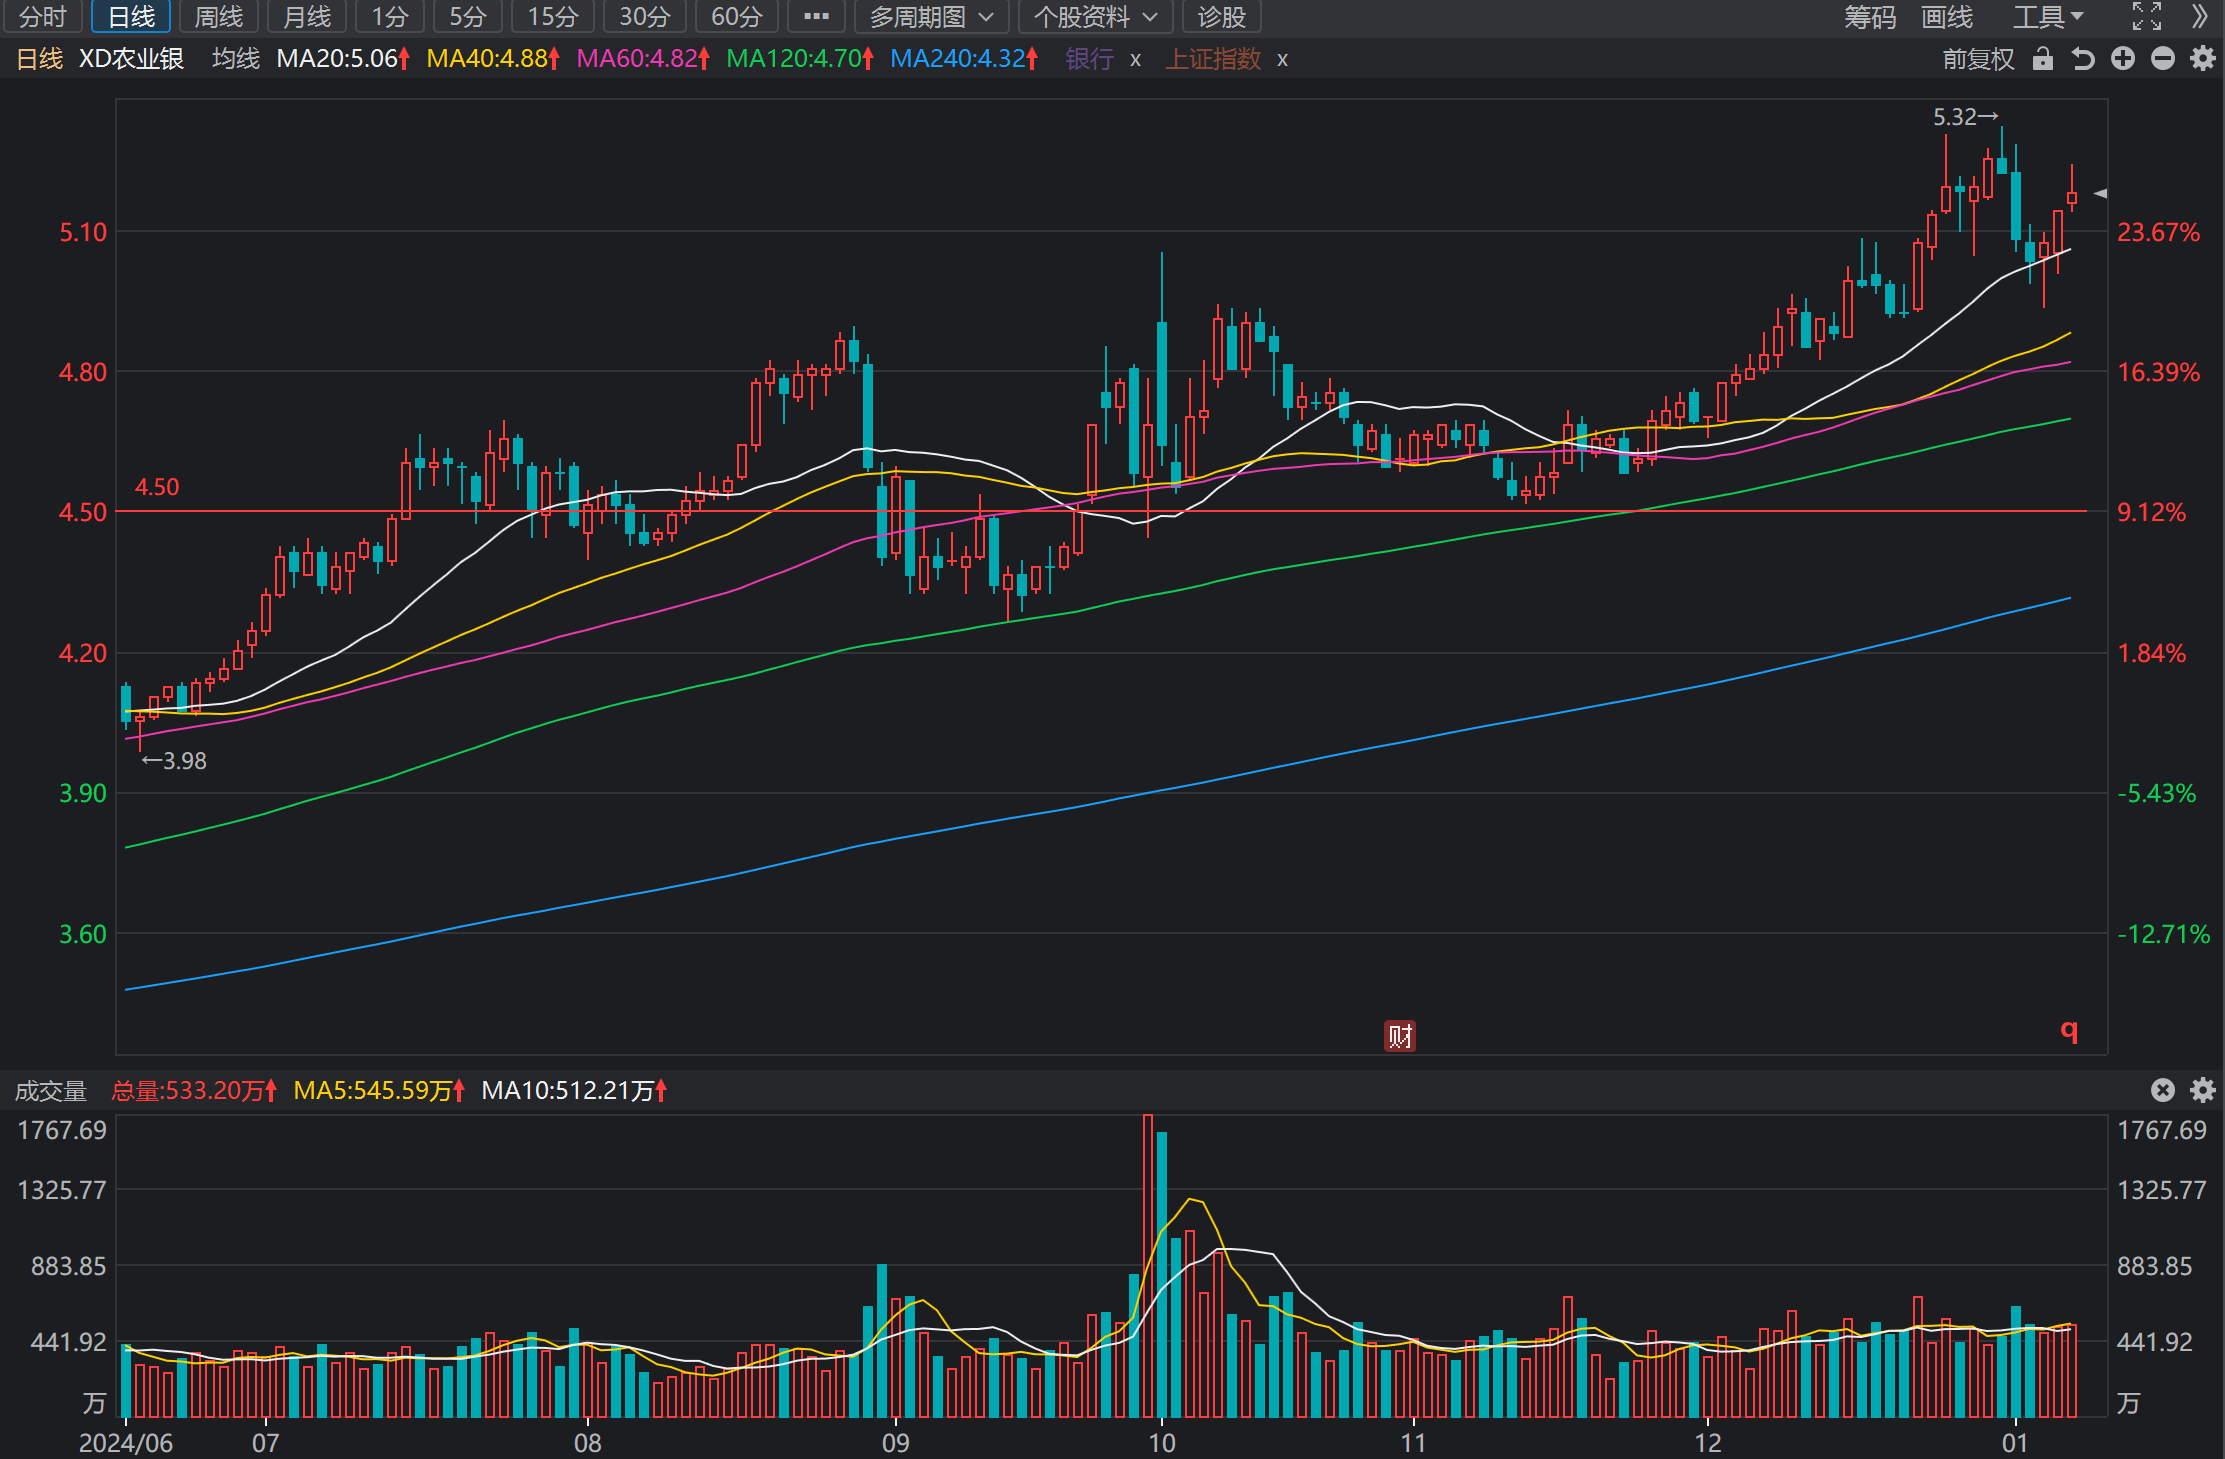The image size is (2225, 1459).
Task: Open the 工具 dropdown menu
Action: pyautogui.click(x=2048, y=17)
